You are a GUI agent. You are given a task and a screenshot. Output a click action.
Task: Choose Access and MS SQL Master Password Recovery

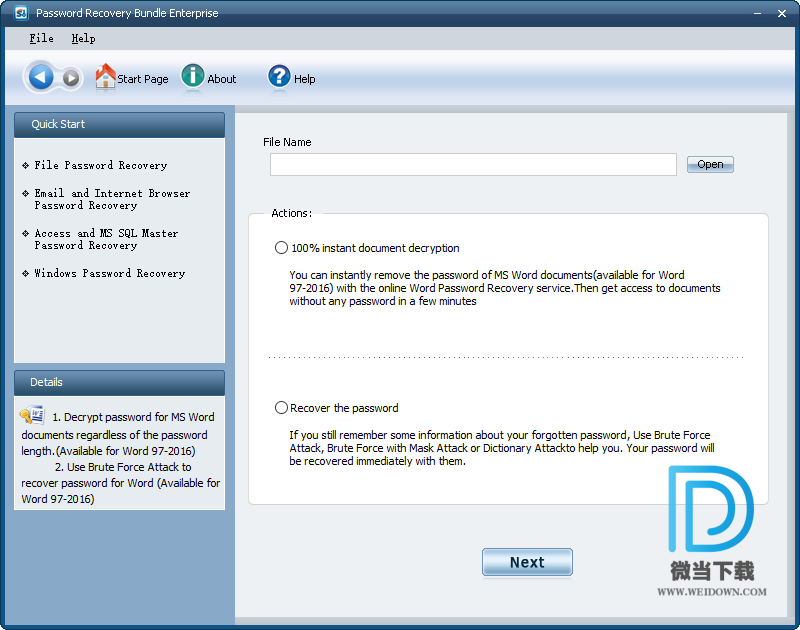[x=106, y=239]
